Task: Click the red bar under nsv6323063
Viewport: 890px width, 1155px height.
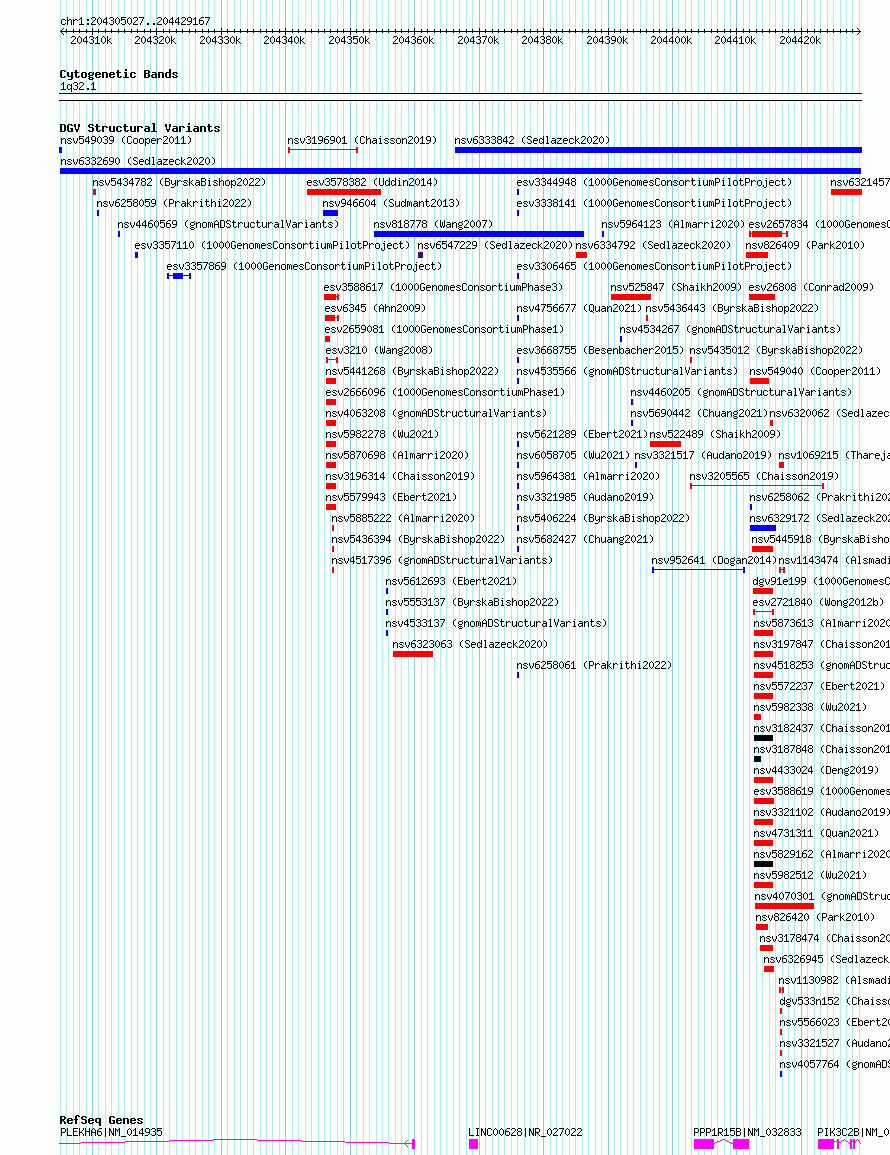Action: (x=413, y=654)
